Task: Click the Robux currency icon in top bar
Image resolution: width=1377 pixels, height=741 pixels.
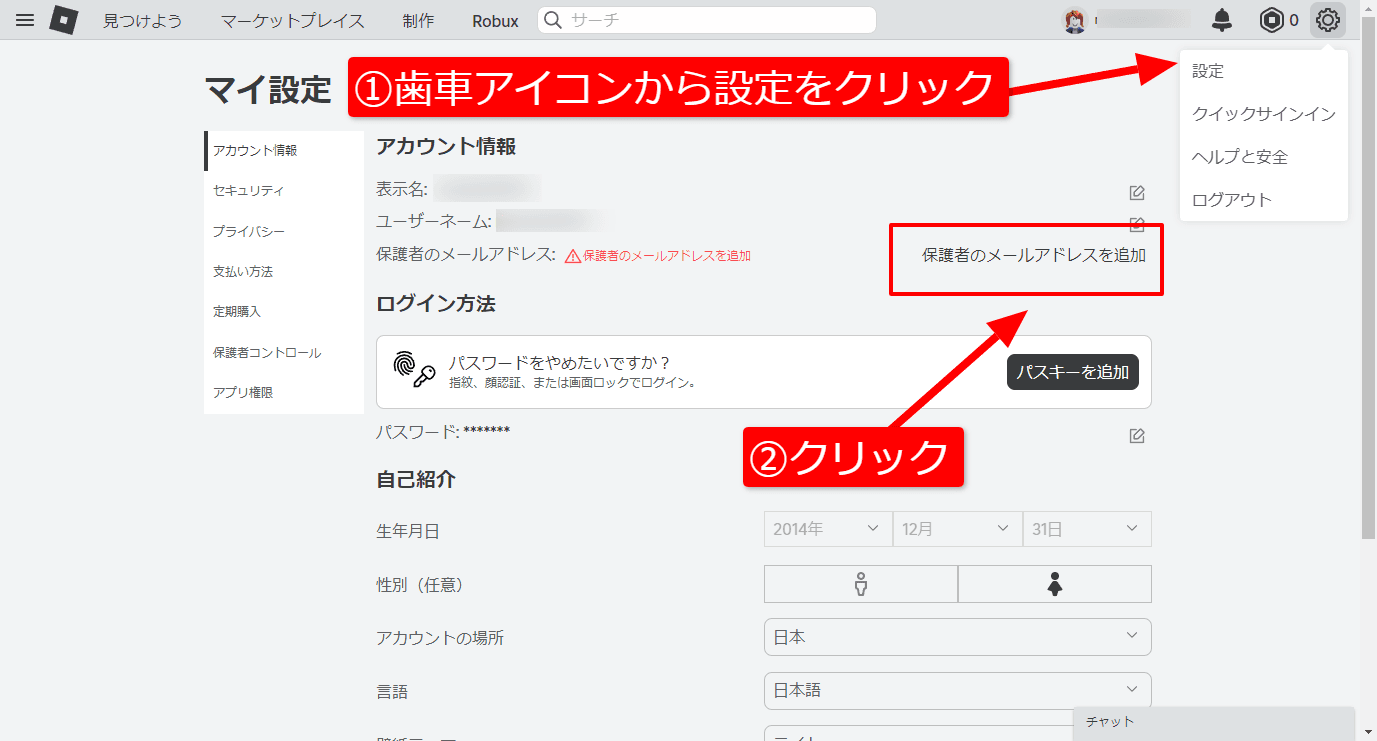Action: (x=1269, y=20)
